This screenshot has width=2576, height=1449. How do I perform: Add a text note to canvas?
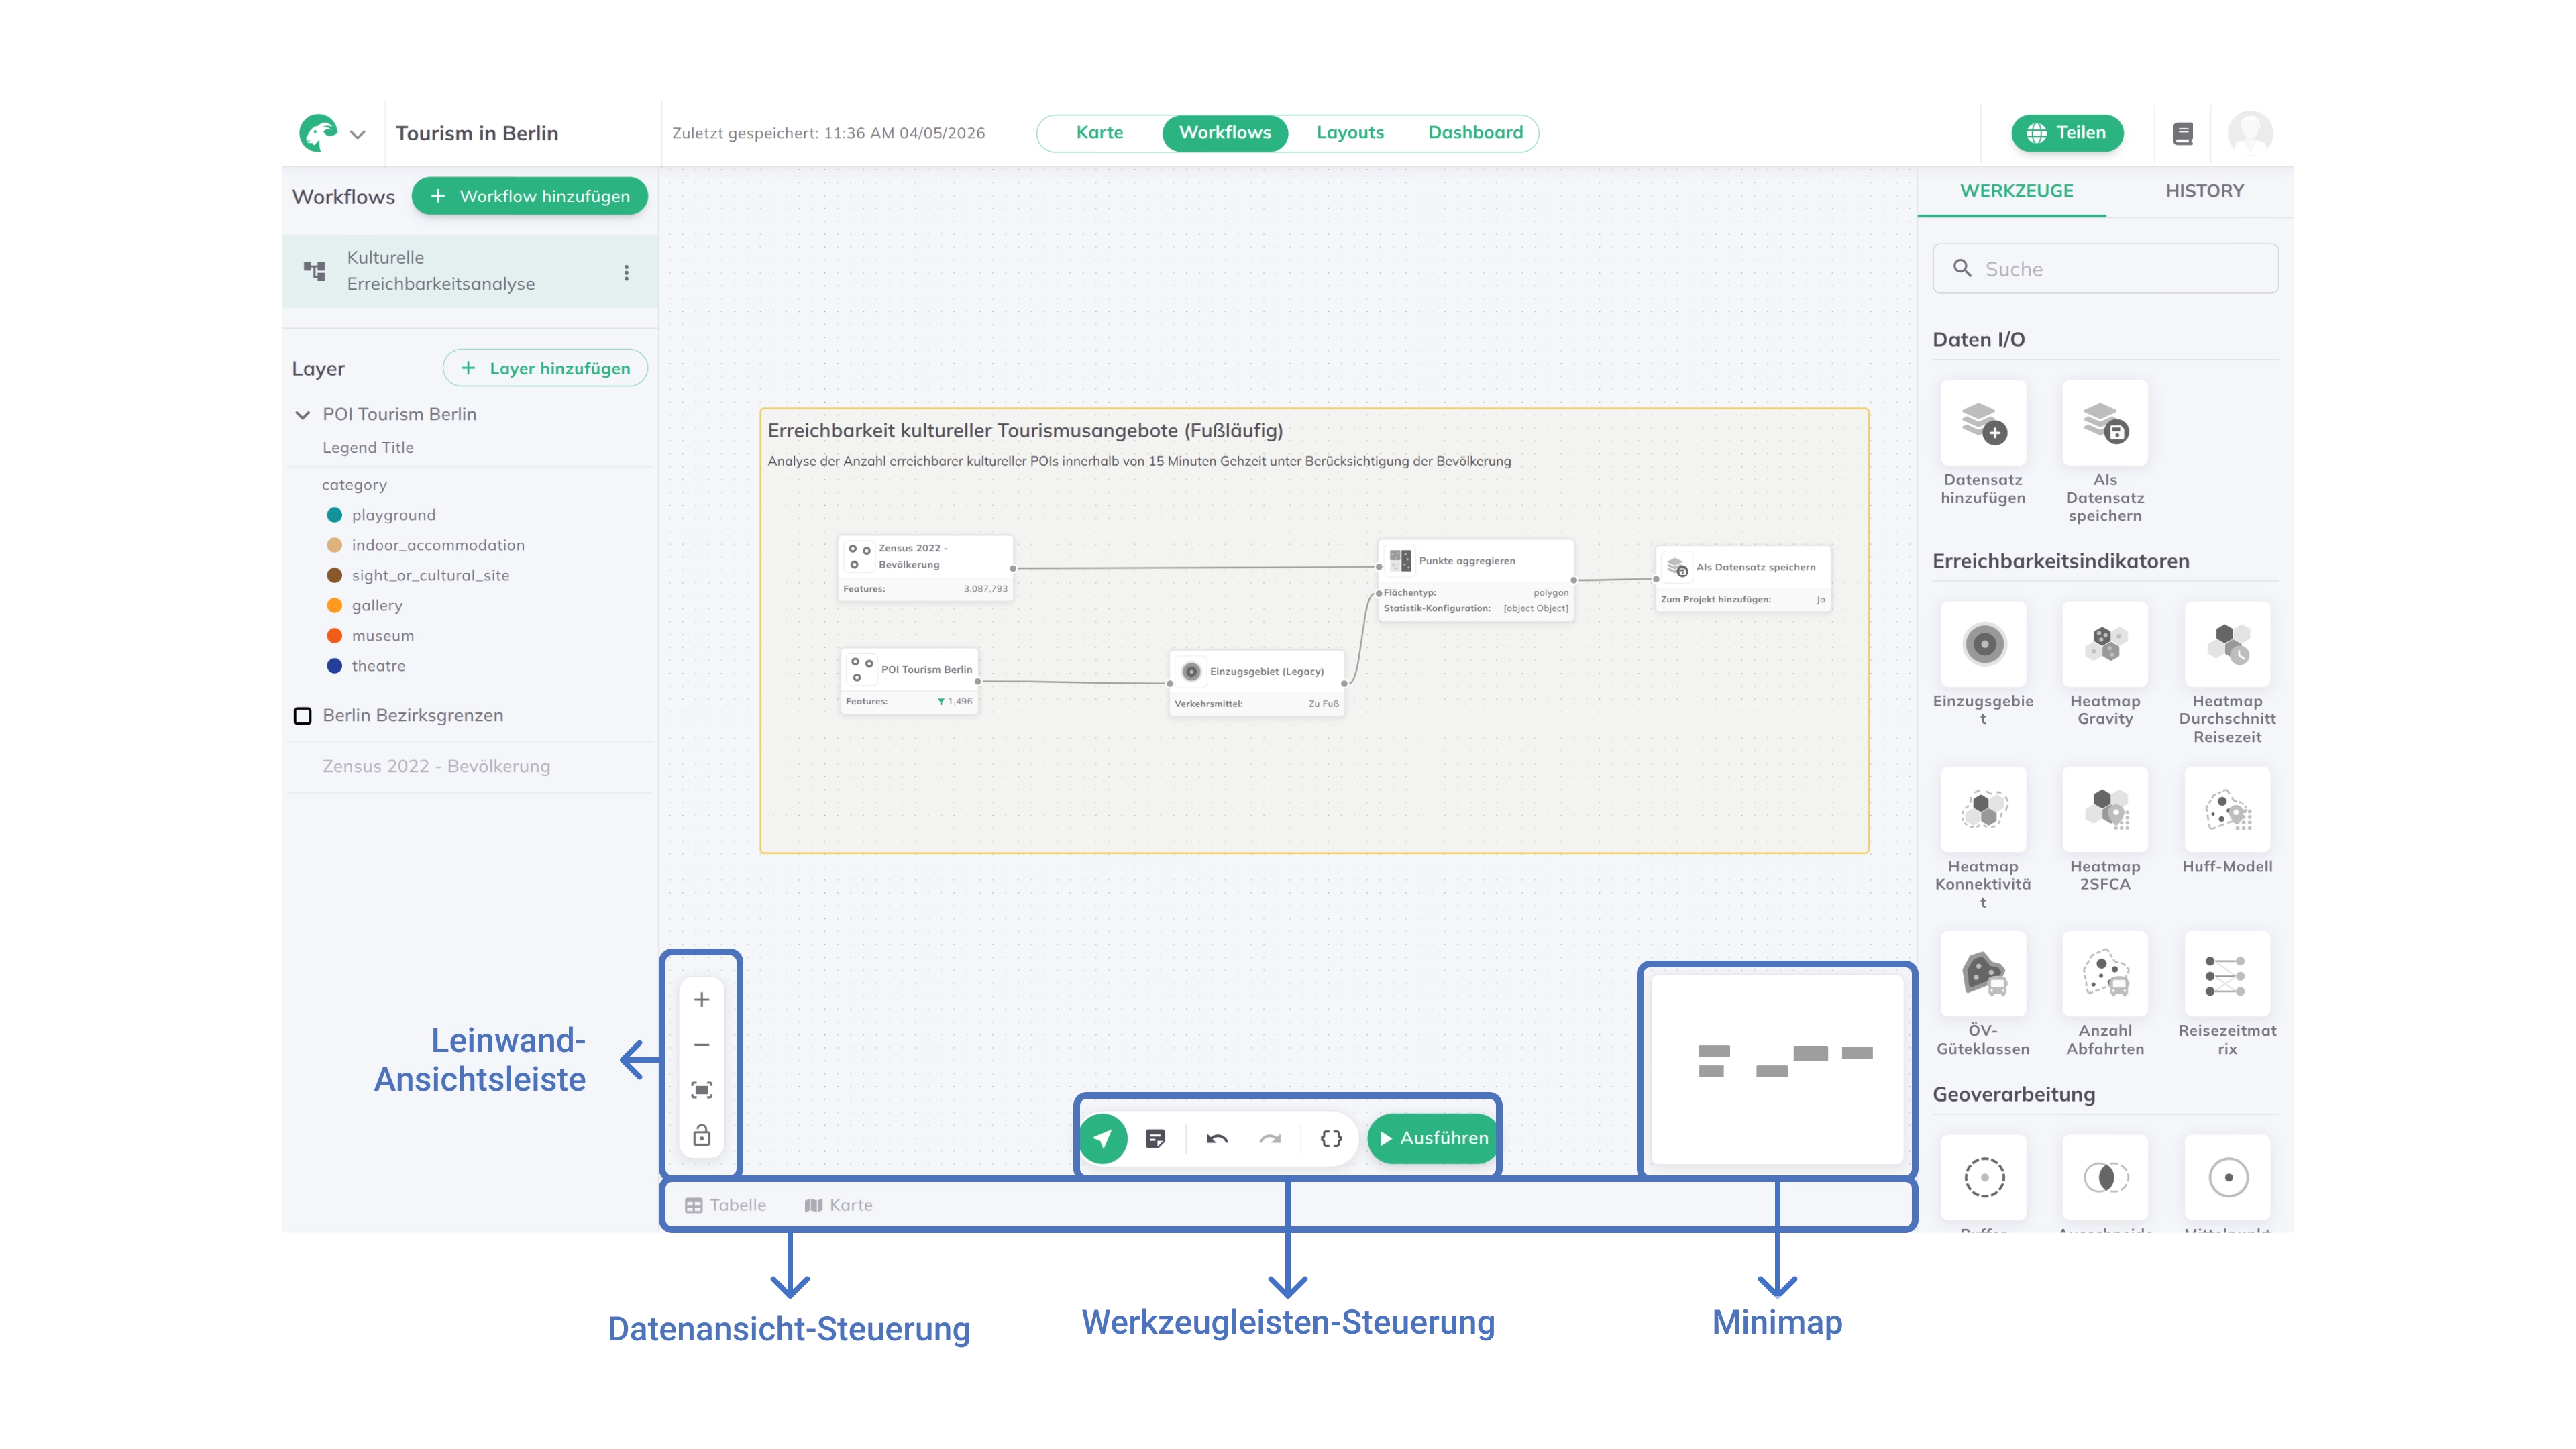pos(1155,1139)
